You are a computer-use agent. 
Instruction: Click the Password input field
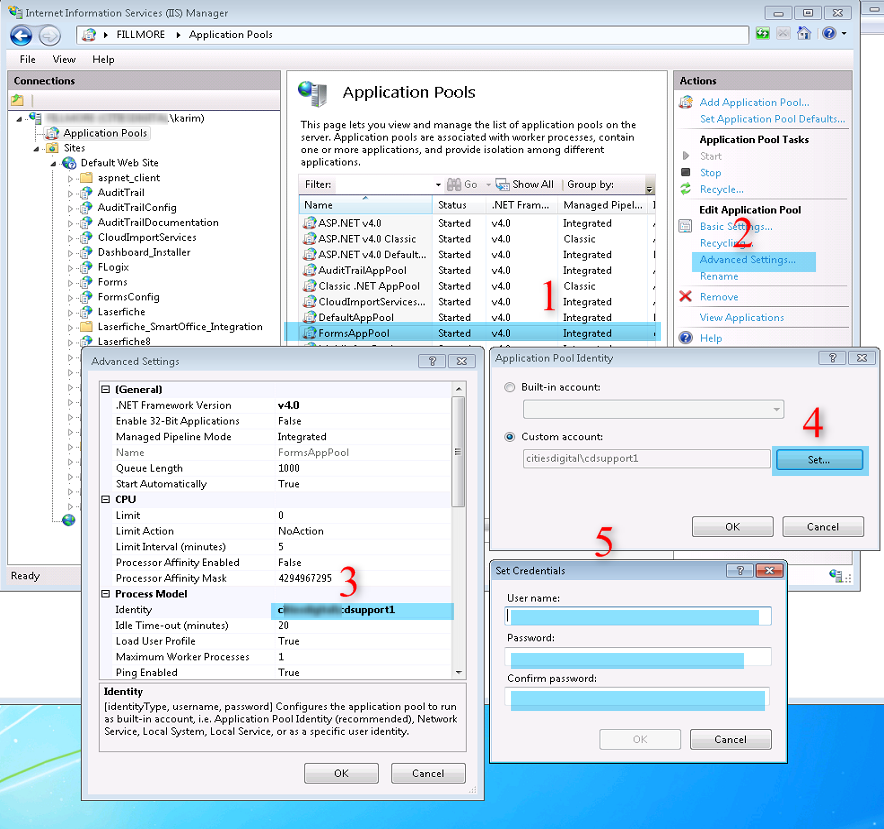(638, 657)
